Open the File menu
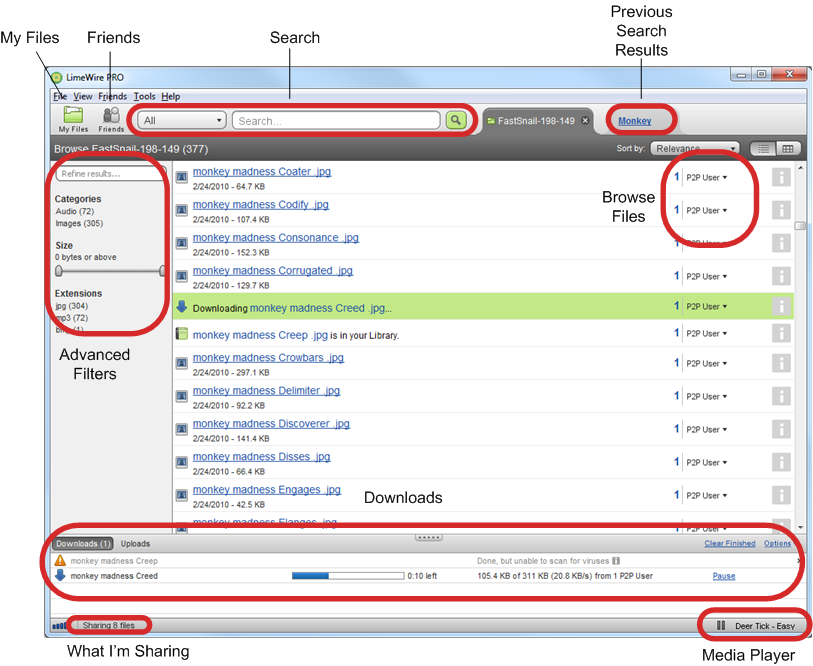Viewport: 813px width, 666px height. pyautogui.click(x=60, y=96)
